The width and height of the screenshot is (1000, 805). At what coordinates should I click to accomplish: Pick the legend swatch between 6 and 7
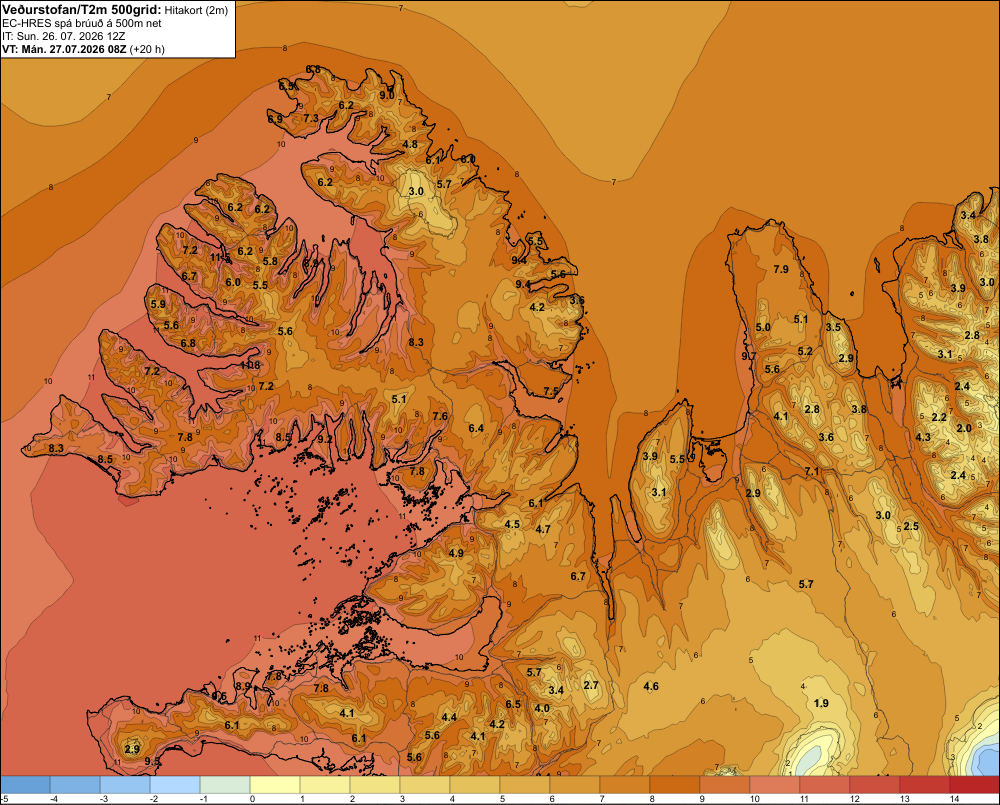[575, 785]
